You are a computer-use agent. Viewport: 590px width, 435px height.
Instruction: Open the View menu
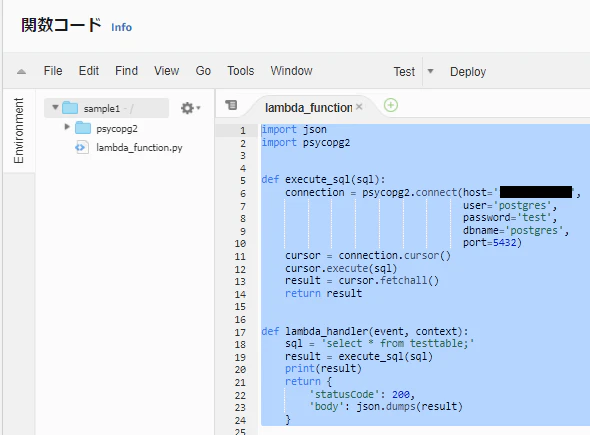pyautogui.click(x=166, y=71)
